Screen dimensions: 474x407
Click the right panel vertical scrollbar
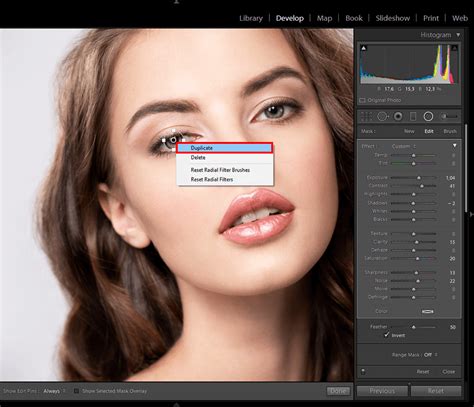(466, 168)
